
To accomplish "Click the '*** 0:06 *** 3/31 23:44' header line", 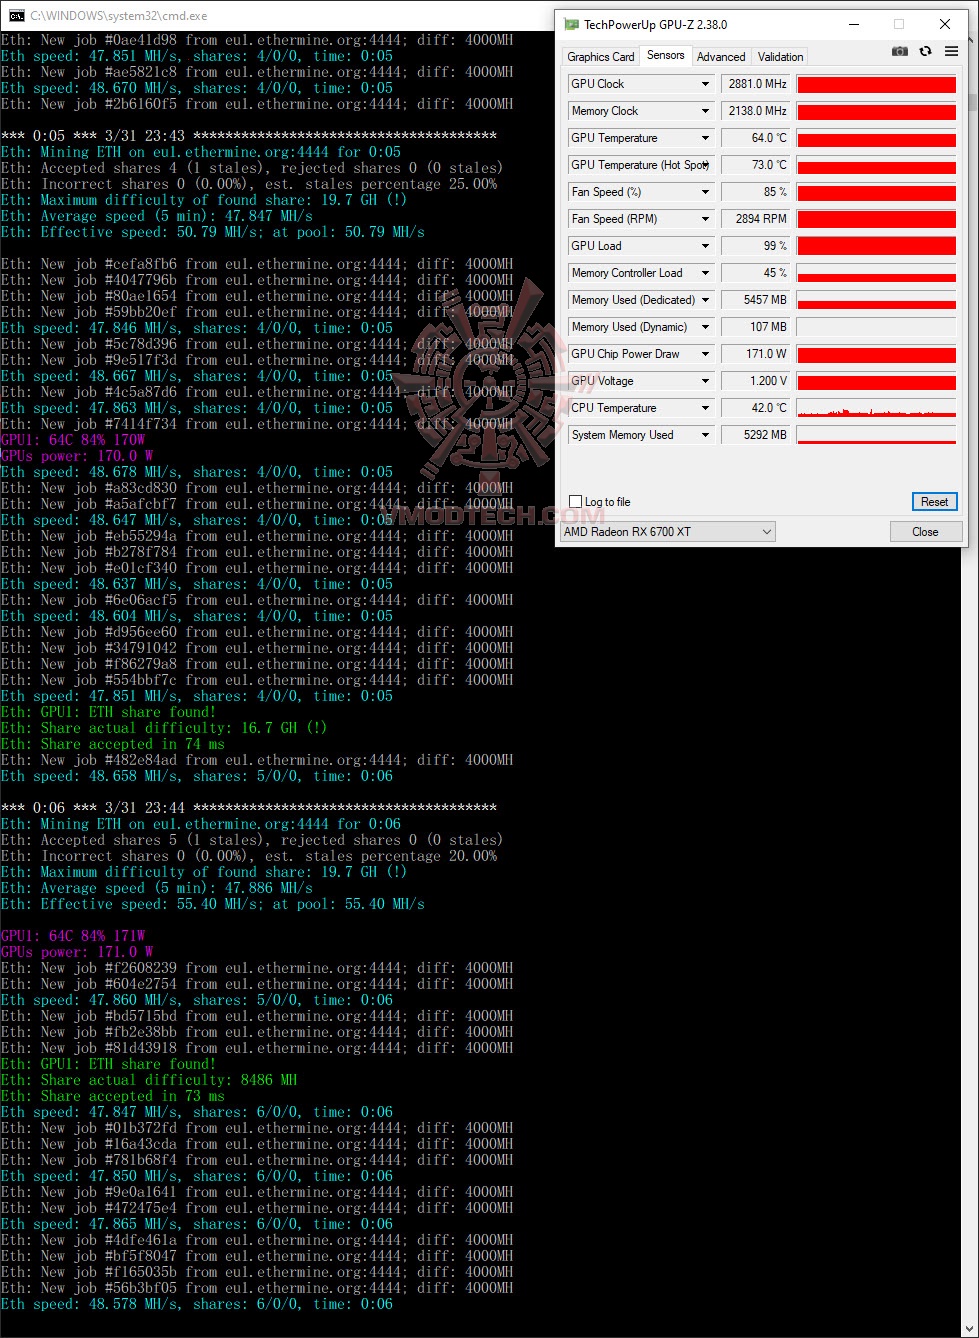I will click(249, 808).
